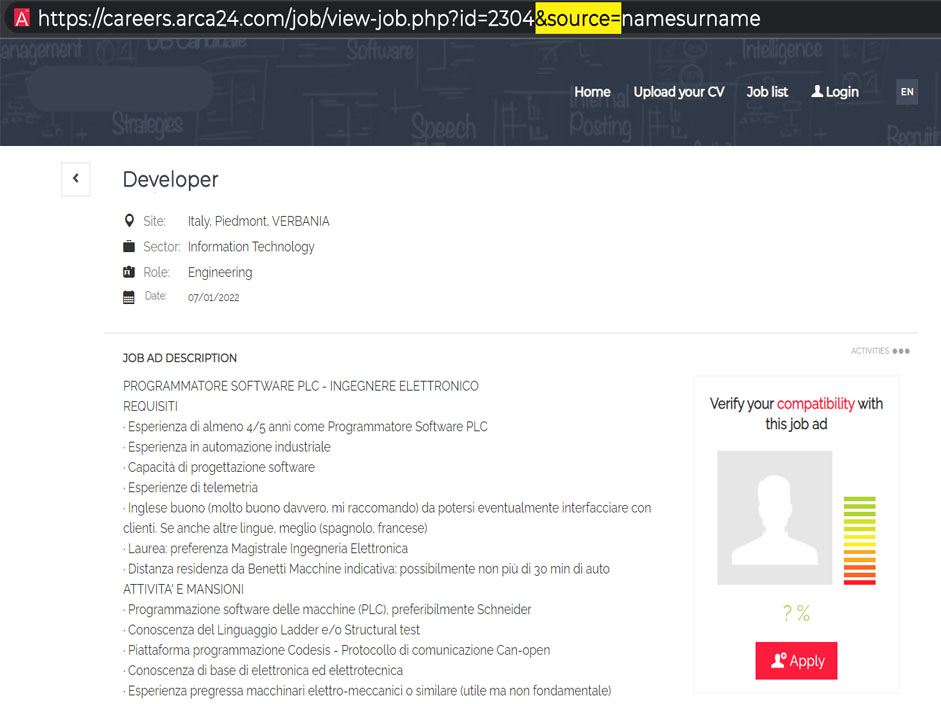Go to the Home page

[x=592, y=91]
